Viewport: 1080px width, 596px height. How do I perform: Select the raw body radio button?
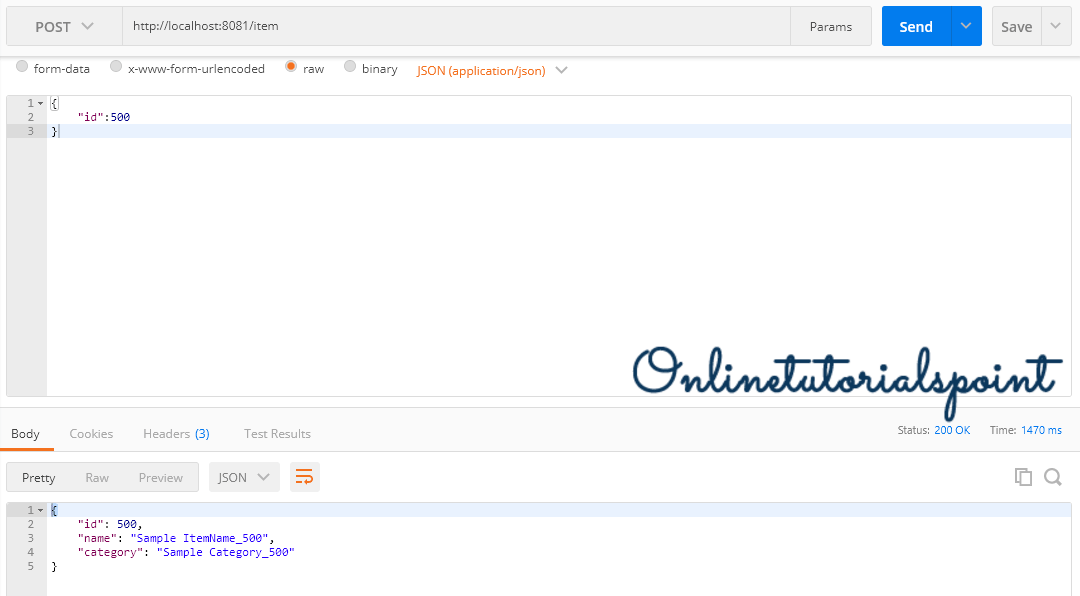tap(291, 68)
